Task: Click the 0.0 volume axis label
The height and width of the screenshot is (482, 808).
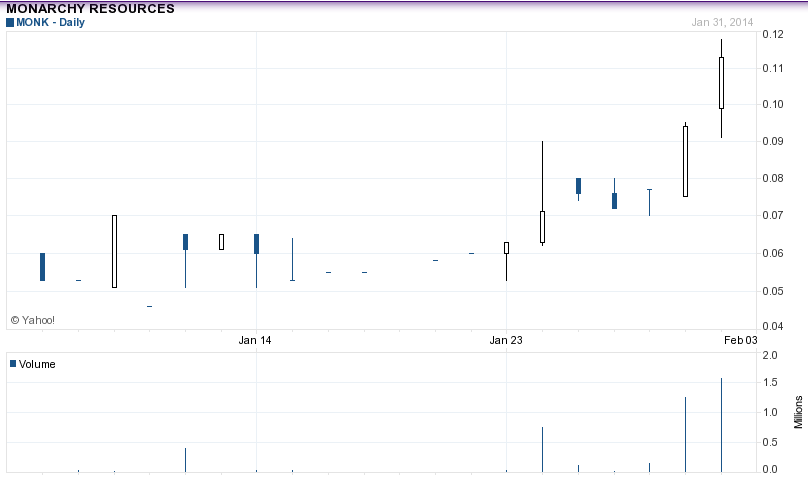Action: [x=770, y=469]
